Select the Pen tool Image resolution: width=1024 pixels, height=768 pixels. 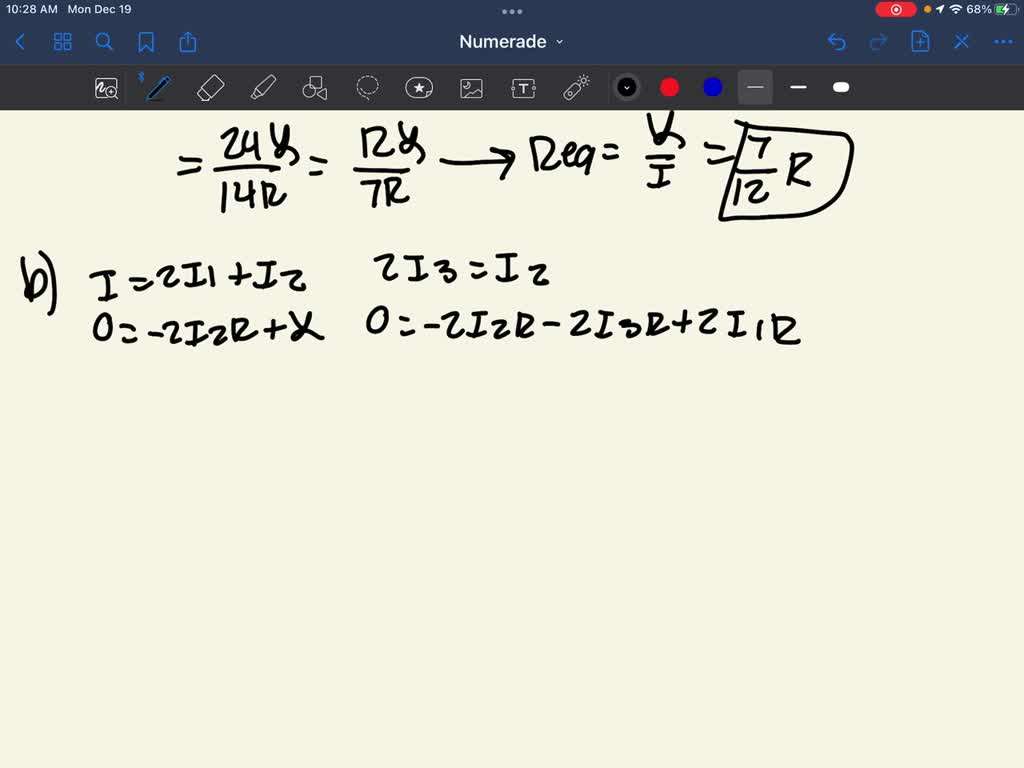pyautogui.click(x=157, y=88)
